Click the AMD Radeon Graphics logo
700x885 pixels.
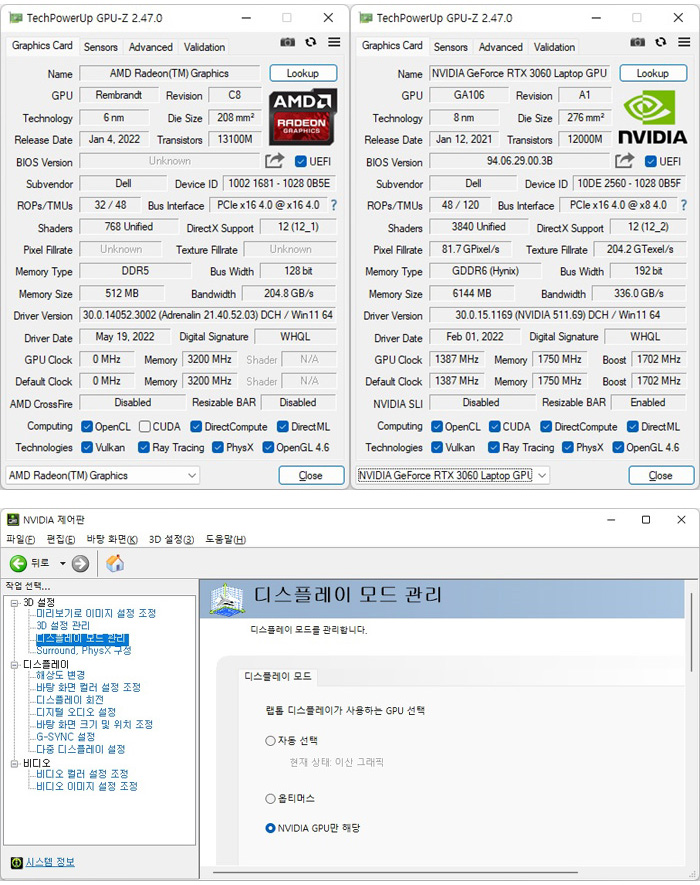click(302, 116)
